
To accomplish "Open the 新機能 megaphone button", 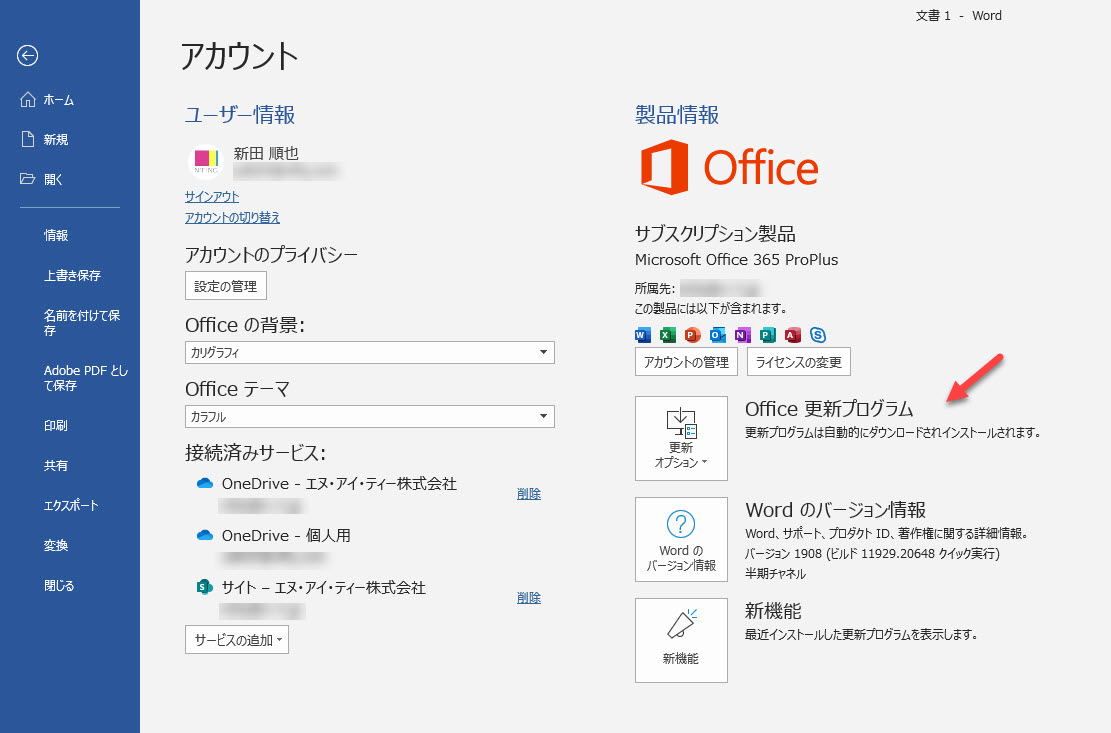I will tap(681, 640).
